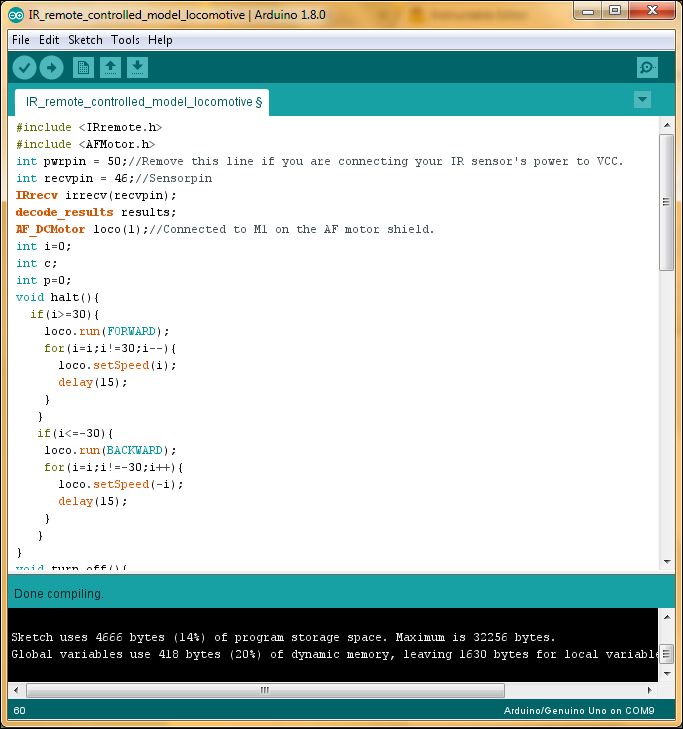683x729 pixels.
Task: Place cursor on the int recvpin line
Action: coord(114,179)
